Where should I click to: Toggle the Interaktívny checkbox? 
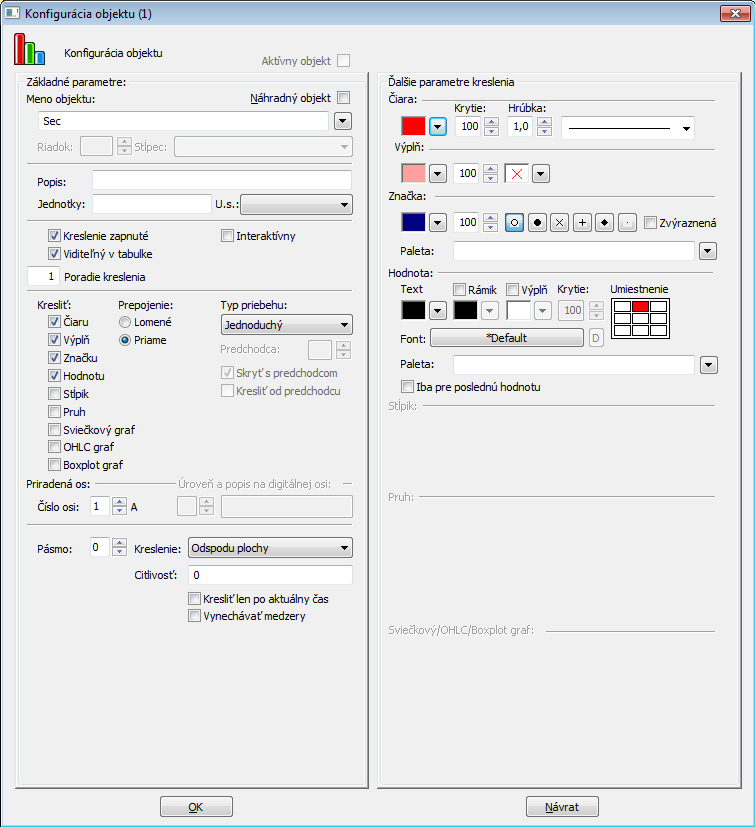227,236
